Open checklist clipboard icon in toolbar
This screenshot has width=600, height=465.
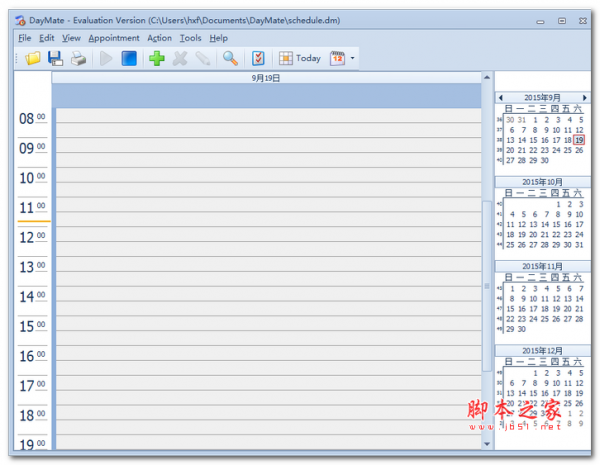[x=258, y=59]
